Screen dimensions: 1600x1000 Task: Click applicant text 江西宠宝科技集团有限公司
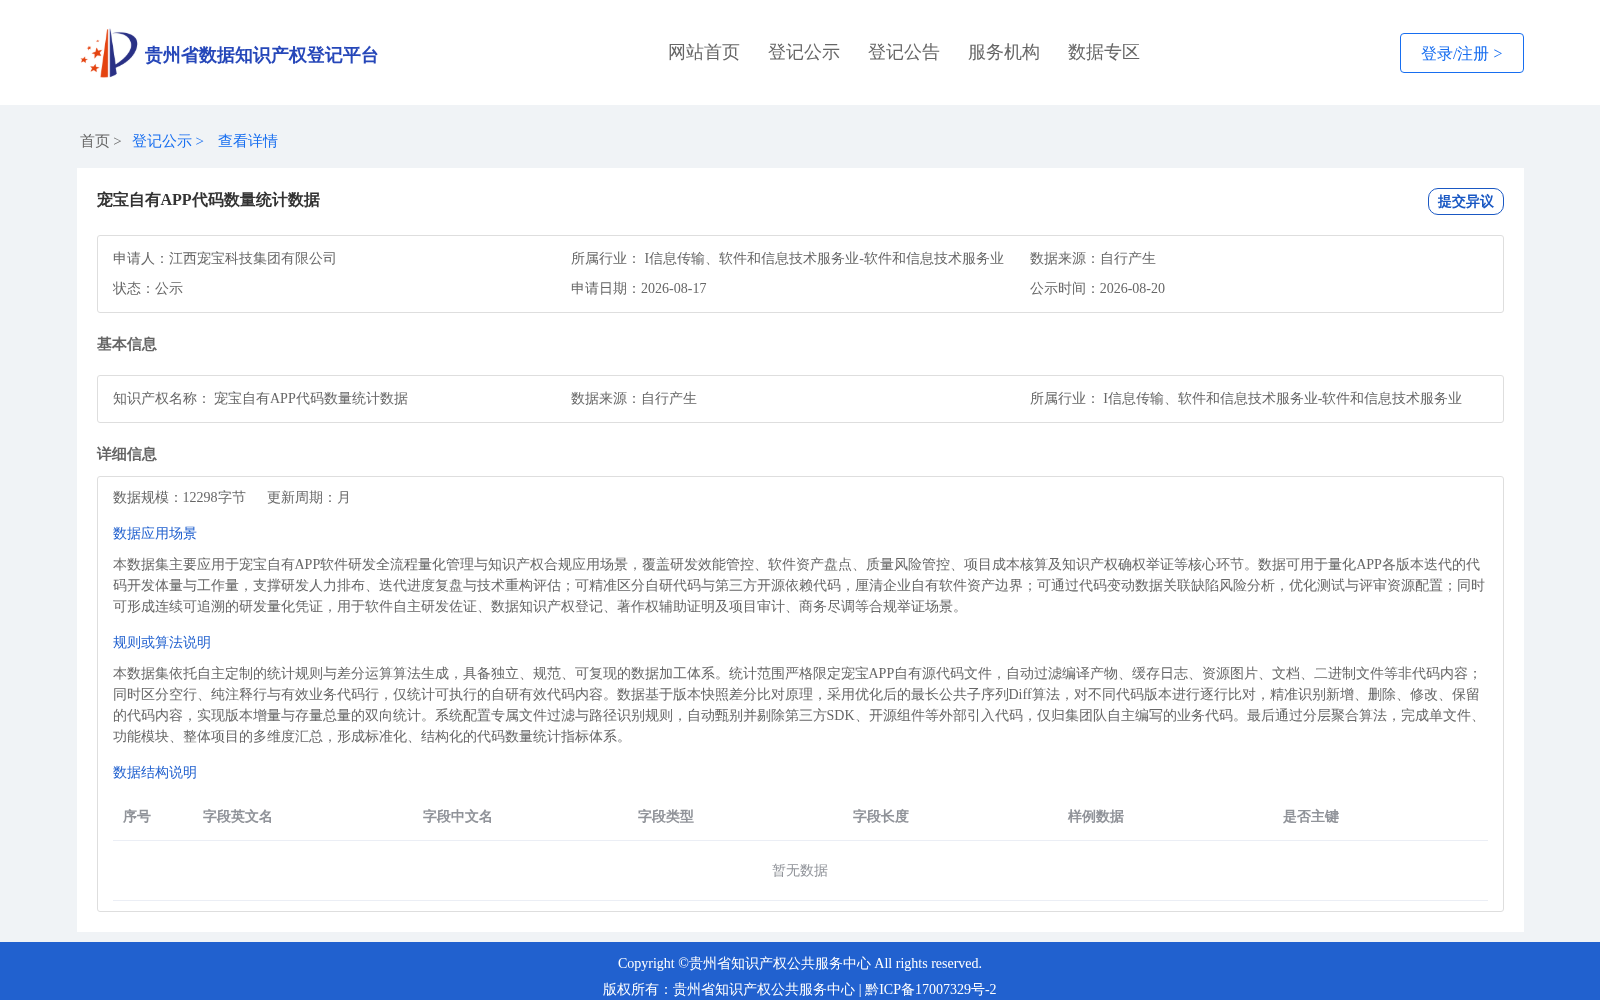coord(253,258)
